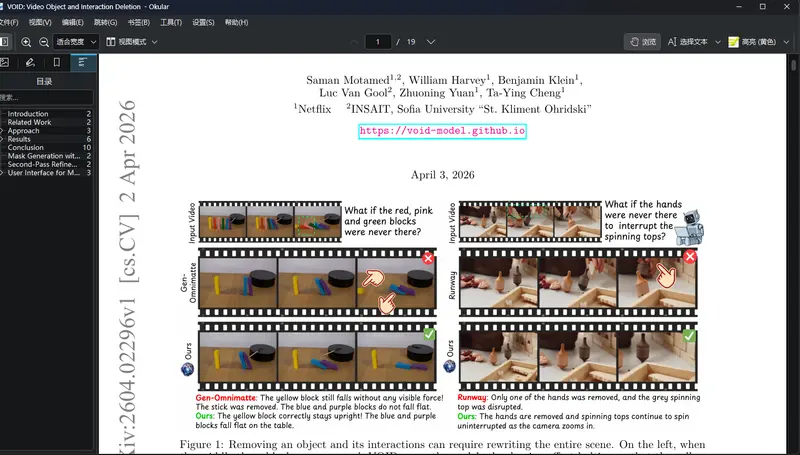The image size is (800, 455).
Task: Select the 高亮 (黄色) yellow highlighter tool
Action: [x=752, y=42]
